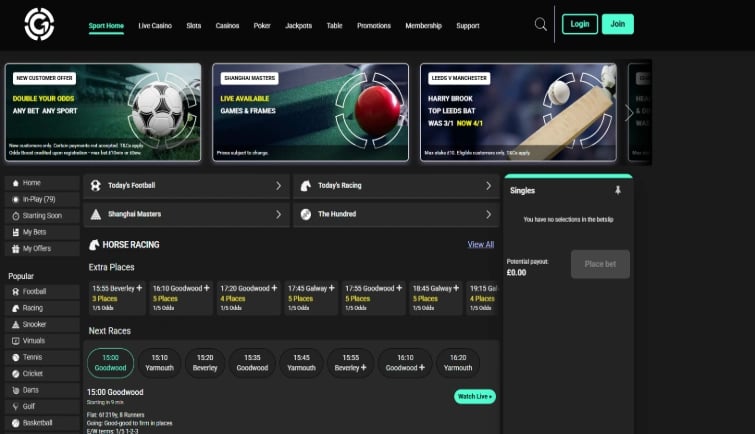Open the Table menu item
The height and width of the screenshot is (434, 755).
point(334,26)
